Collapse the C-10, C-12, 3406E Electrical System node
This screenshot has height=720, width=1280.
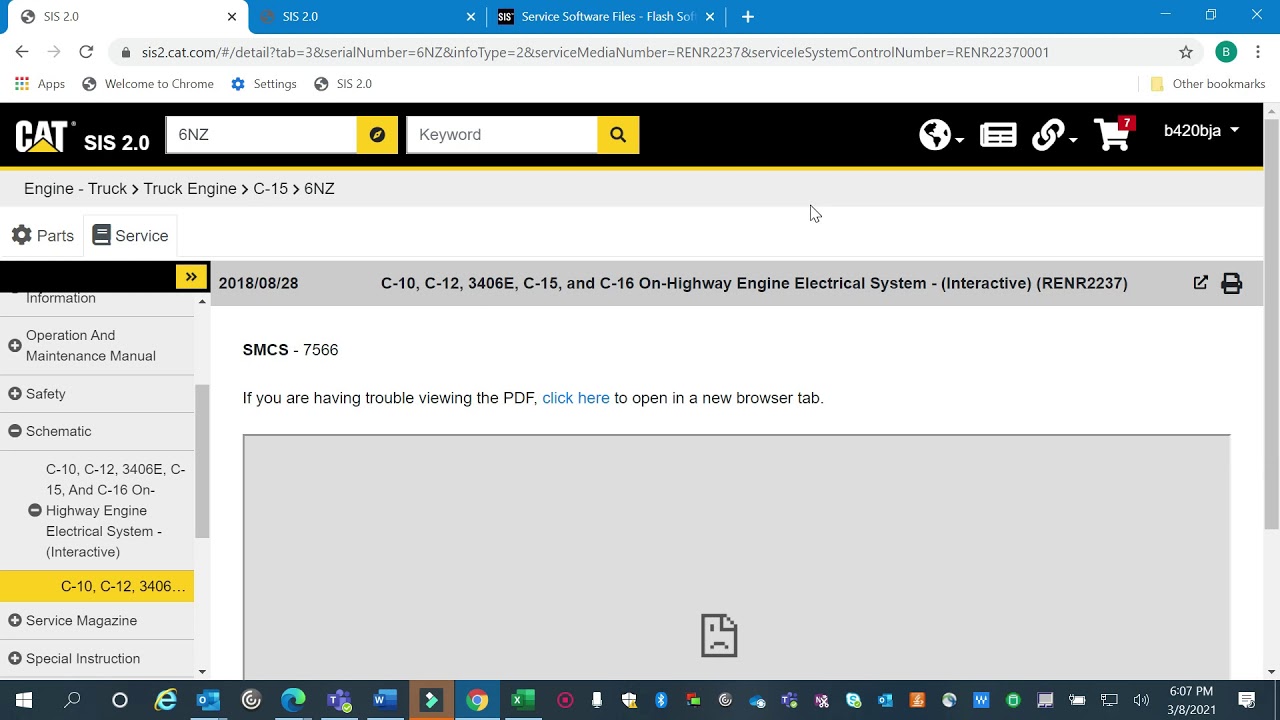pos(35,510)
